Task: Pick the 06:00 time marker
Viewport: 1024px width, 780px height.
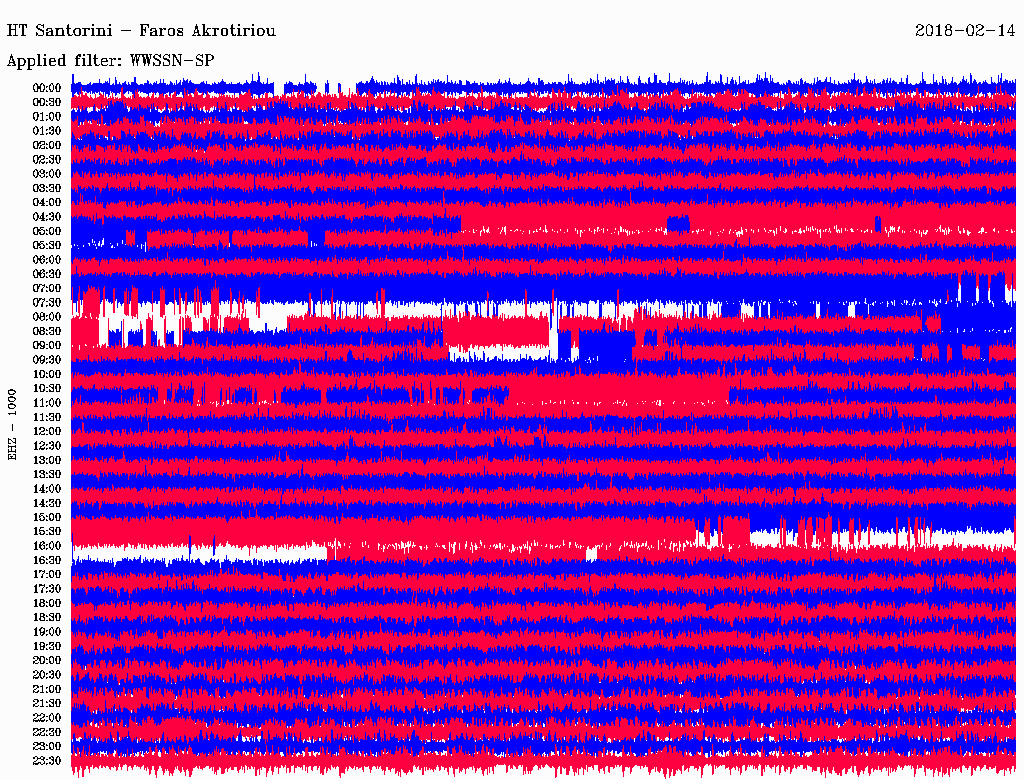Action: 47,260
